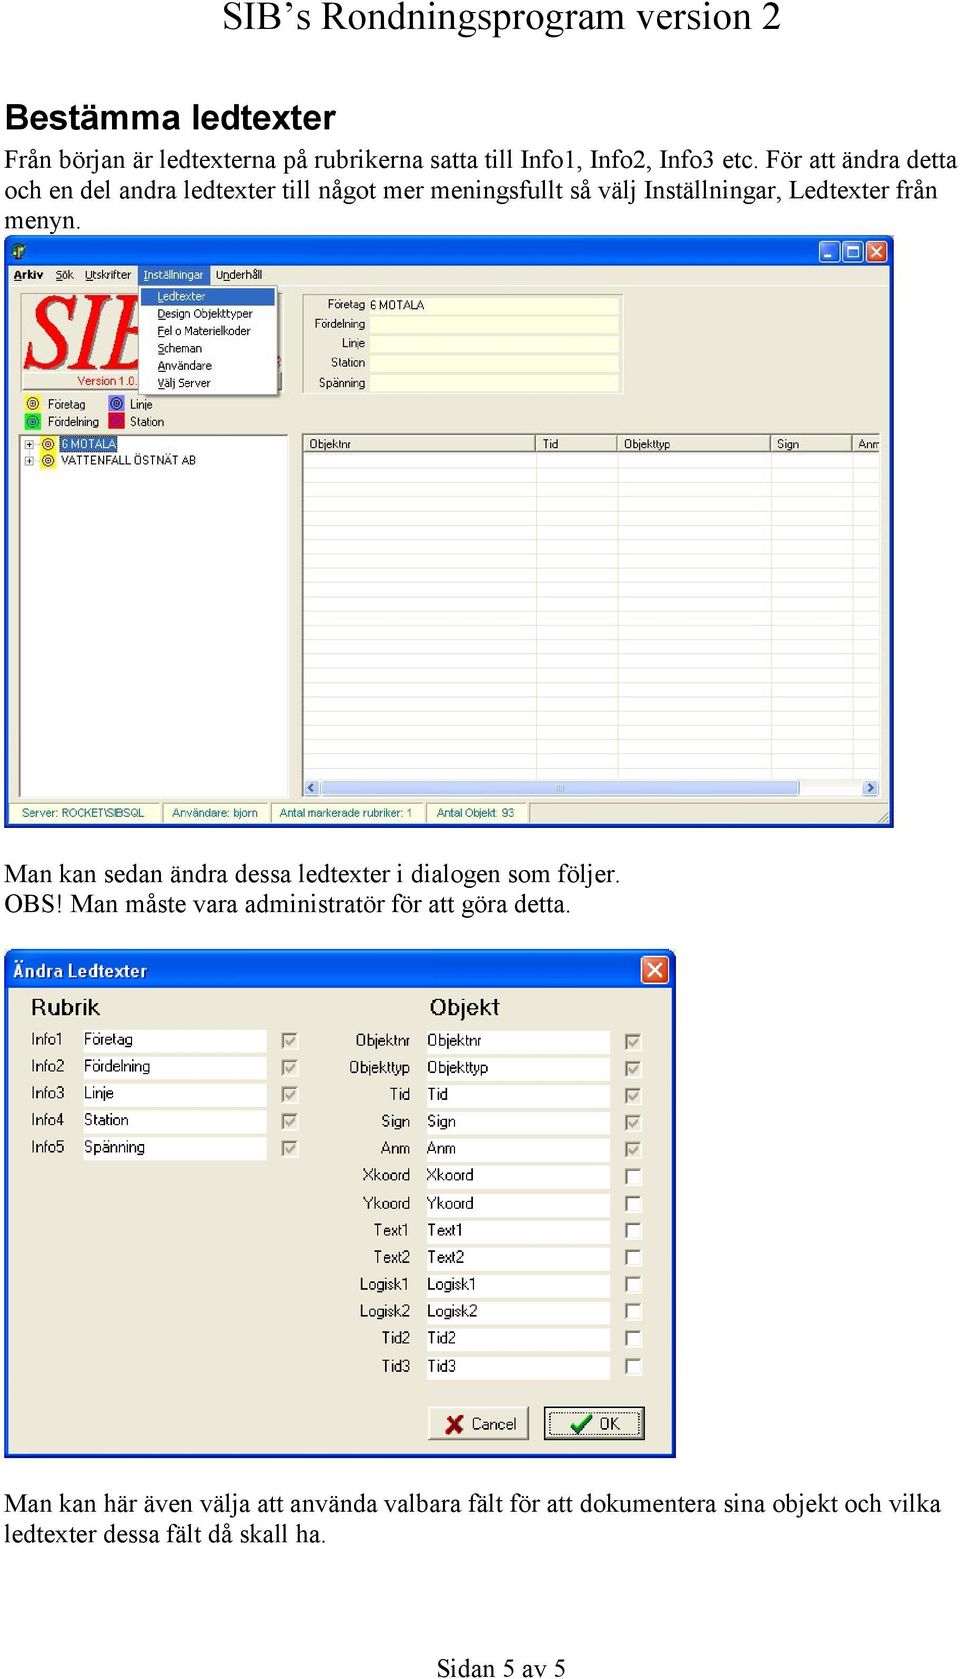Click the red Station legend icon
Image resolution: width=960 pixels, height=1679 pixels.
(117, 422)
